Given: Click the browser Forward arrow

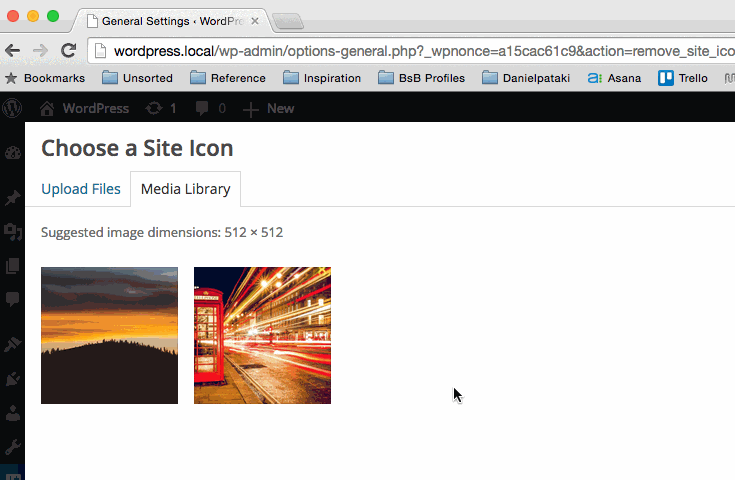Looking at the screenshot, I should (x=40, y=50).
